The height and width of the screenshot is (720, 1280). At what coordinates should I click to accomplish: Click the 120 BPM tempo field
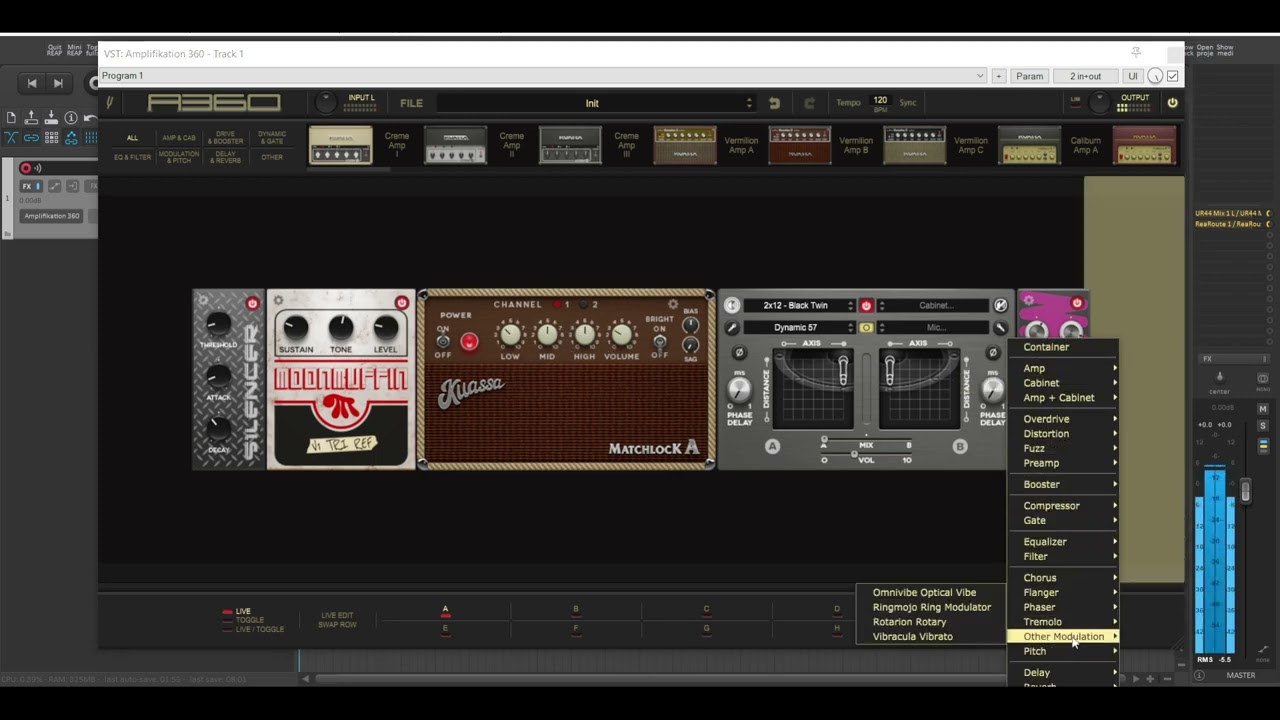(880, 102)
